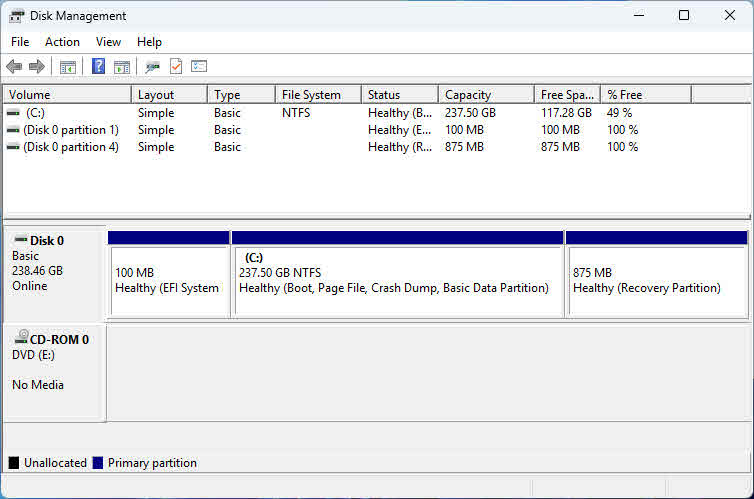Click the Connect/Refresh disk toolbar icon
The height and width of the screenshot is (499, 754).
coord(152,67)
